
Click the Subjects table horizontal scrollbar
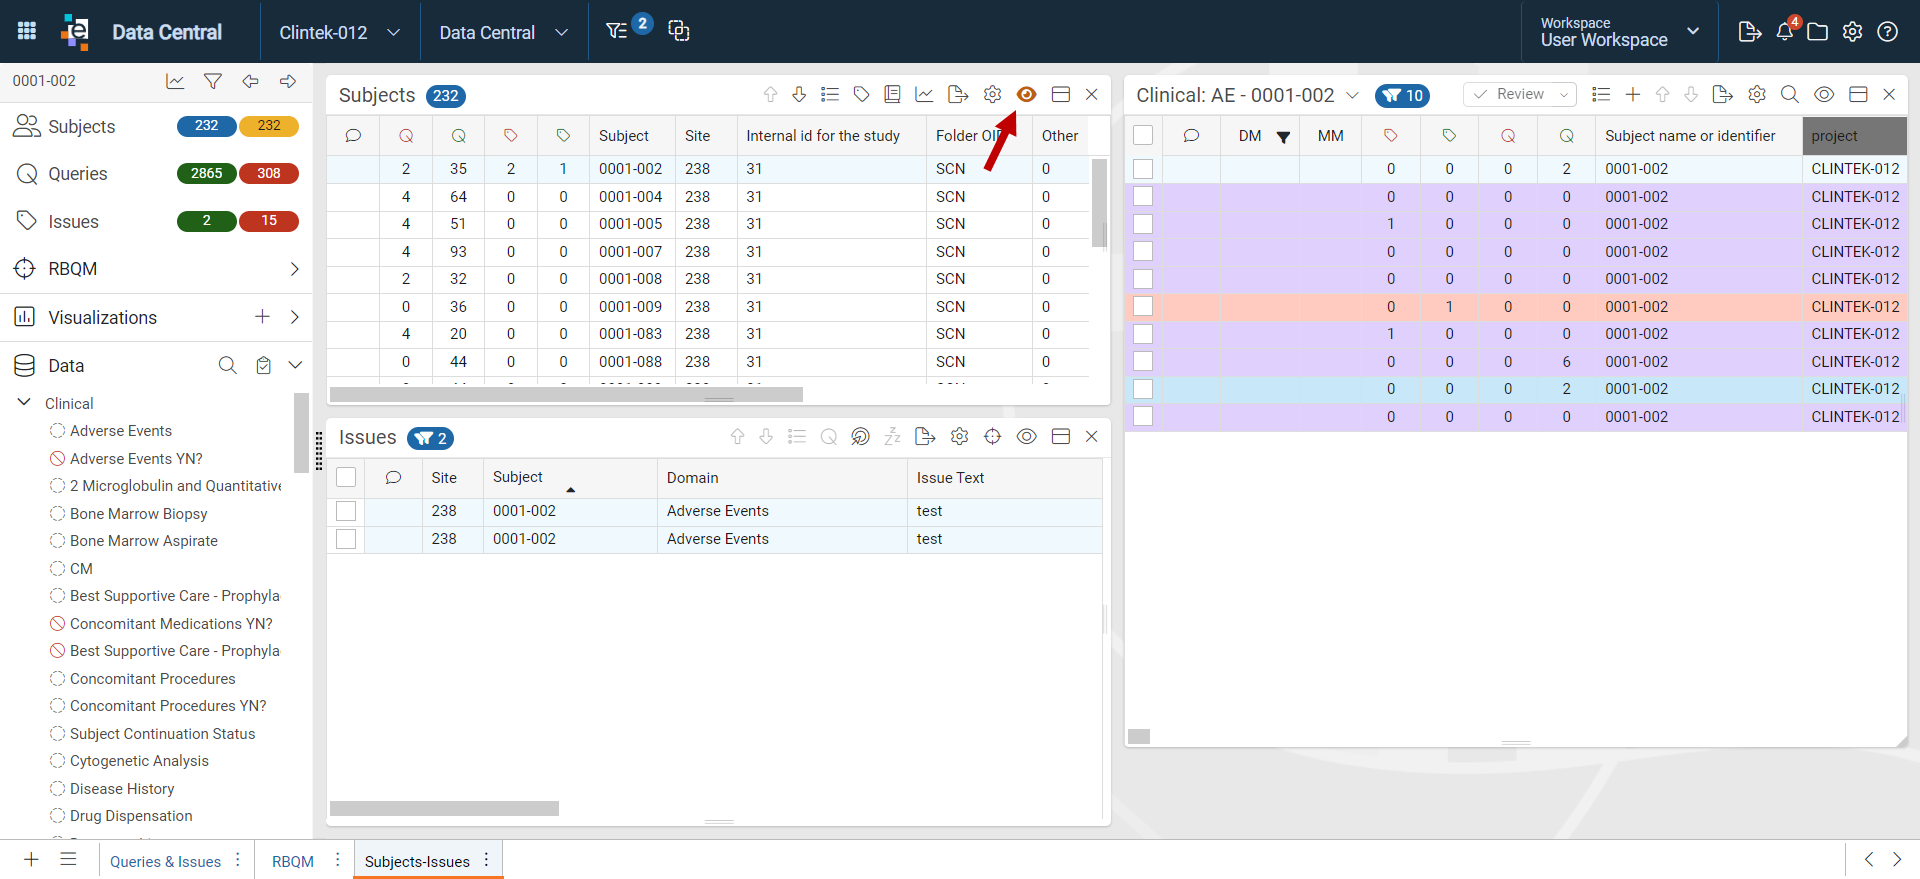point(566,394)
